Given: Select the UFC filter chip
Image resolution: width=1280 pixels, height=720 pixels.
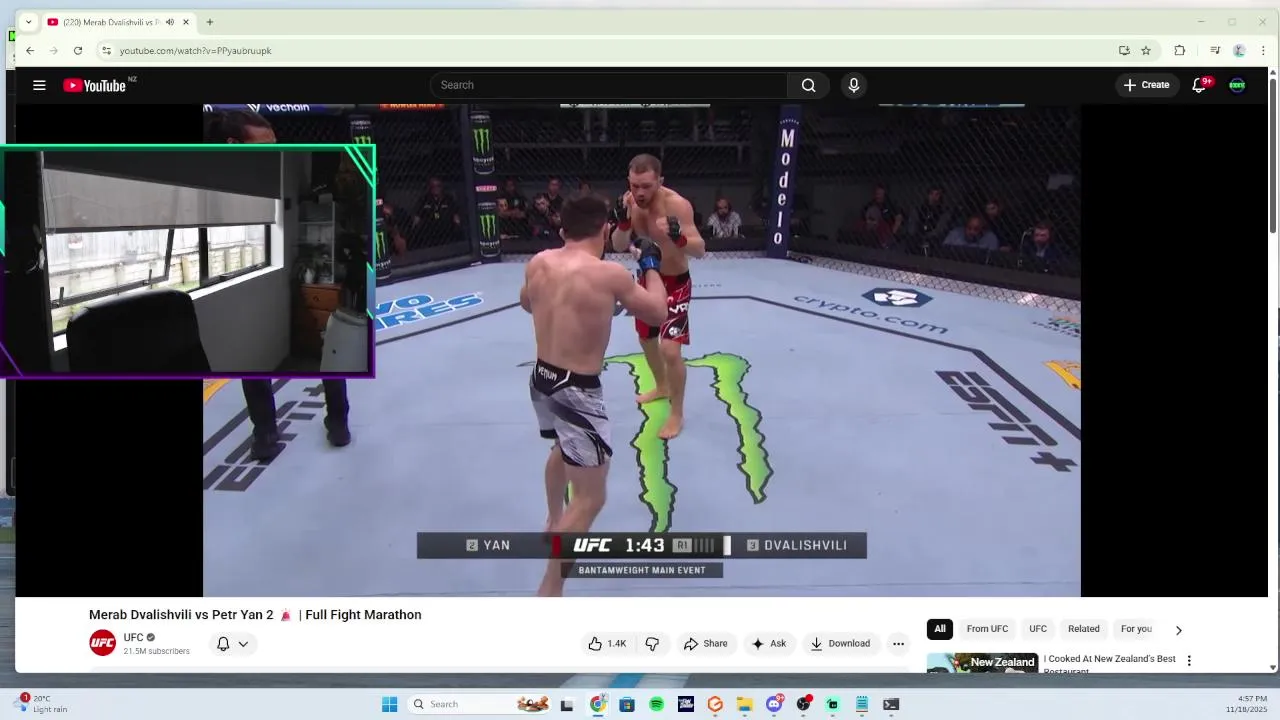Looking at the screenshot, I should click(1038, 629).
